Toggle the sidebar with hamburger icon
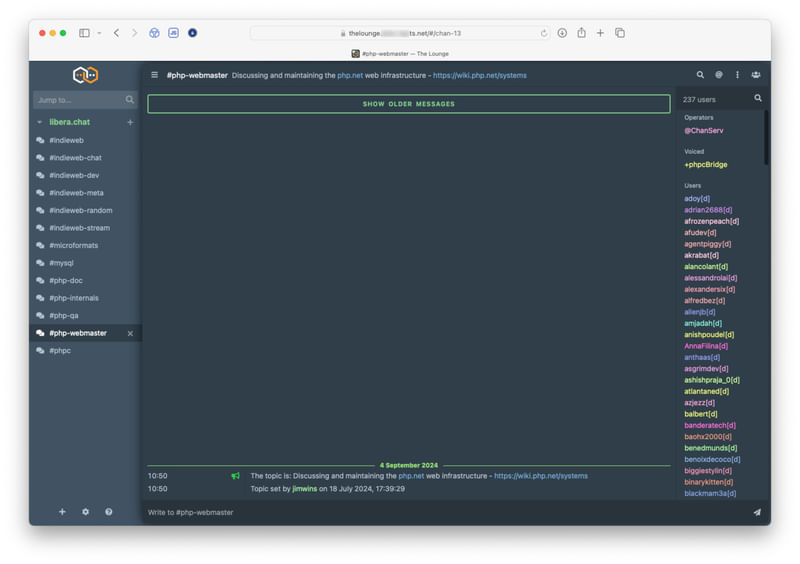Viewport: 800px width, 564px height. 154,75
